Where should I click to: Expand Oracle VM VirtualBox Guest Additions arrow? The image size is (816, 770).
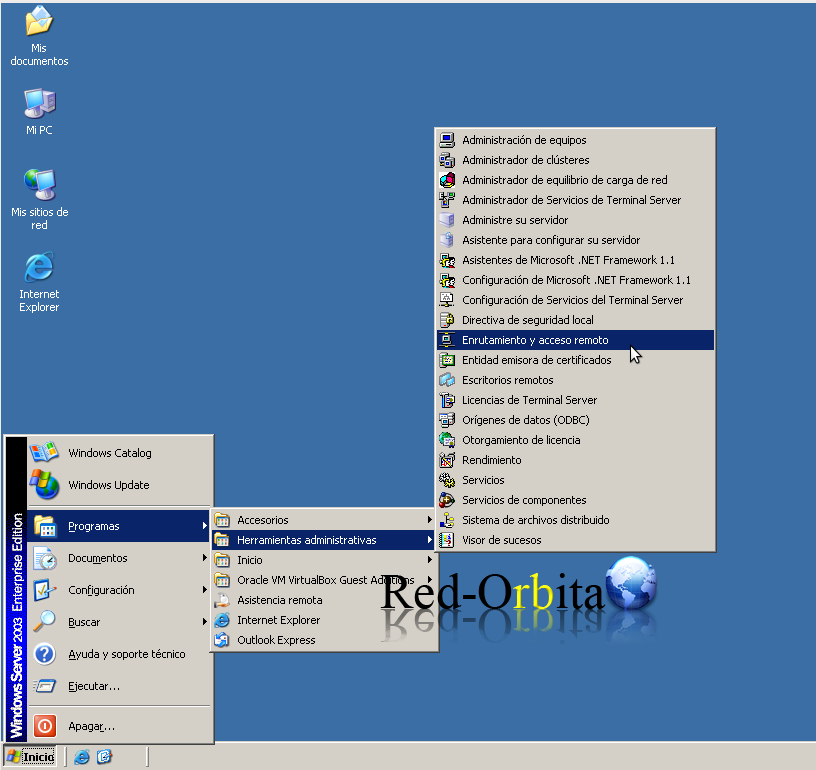(x=429, y=580)
